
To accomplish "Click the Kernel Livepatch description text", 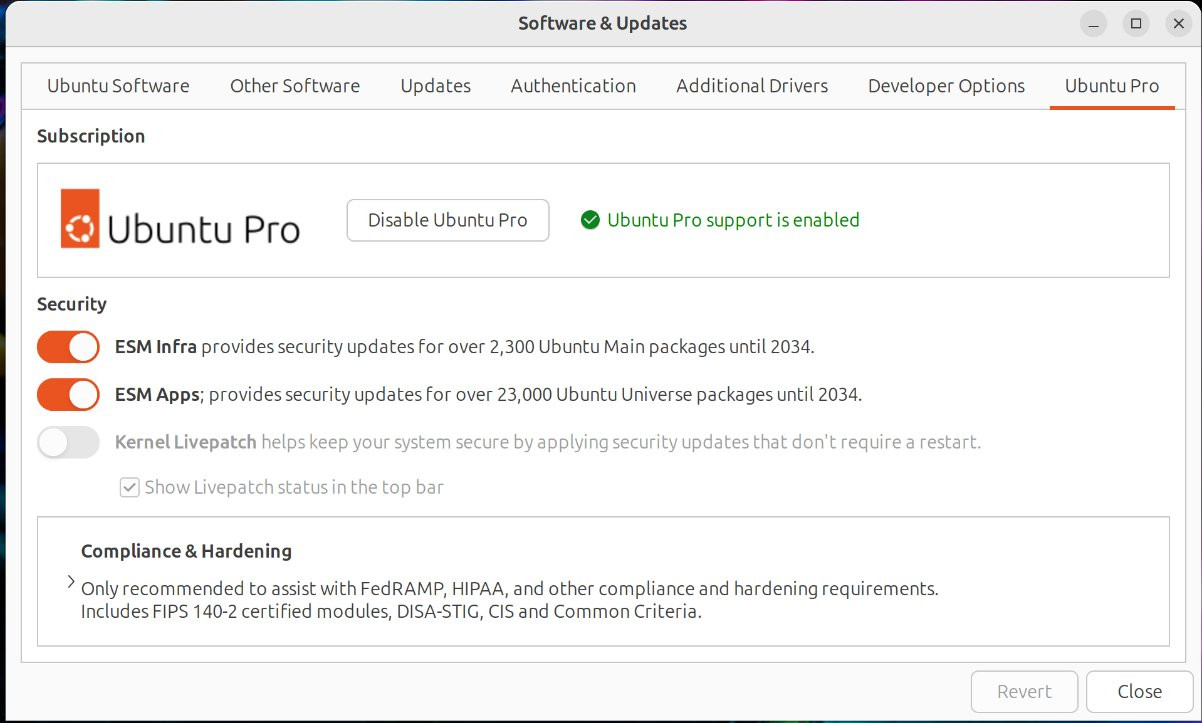I will click(548, 442).
